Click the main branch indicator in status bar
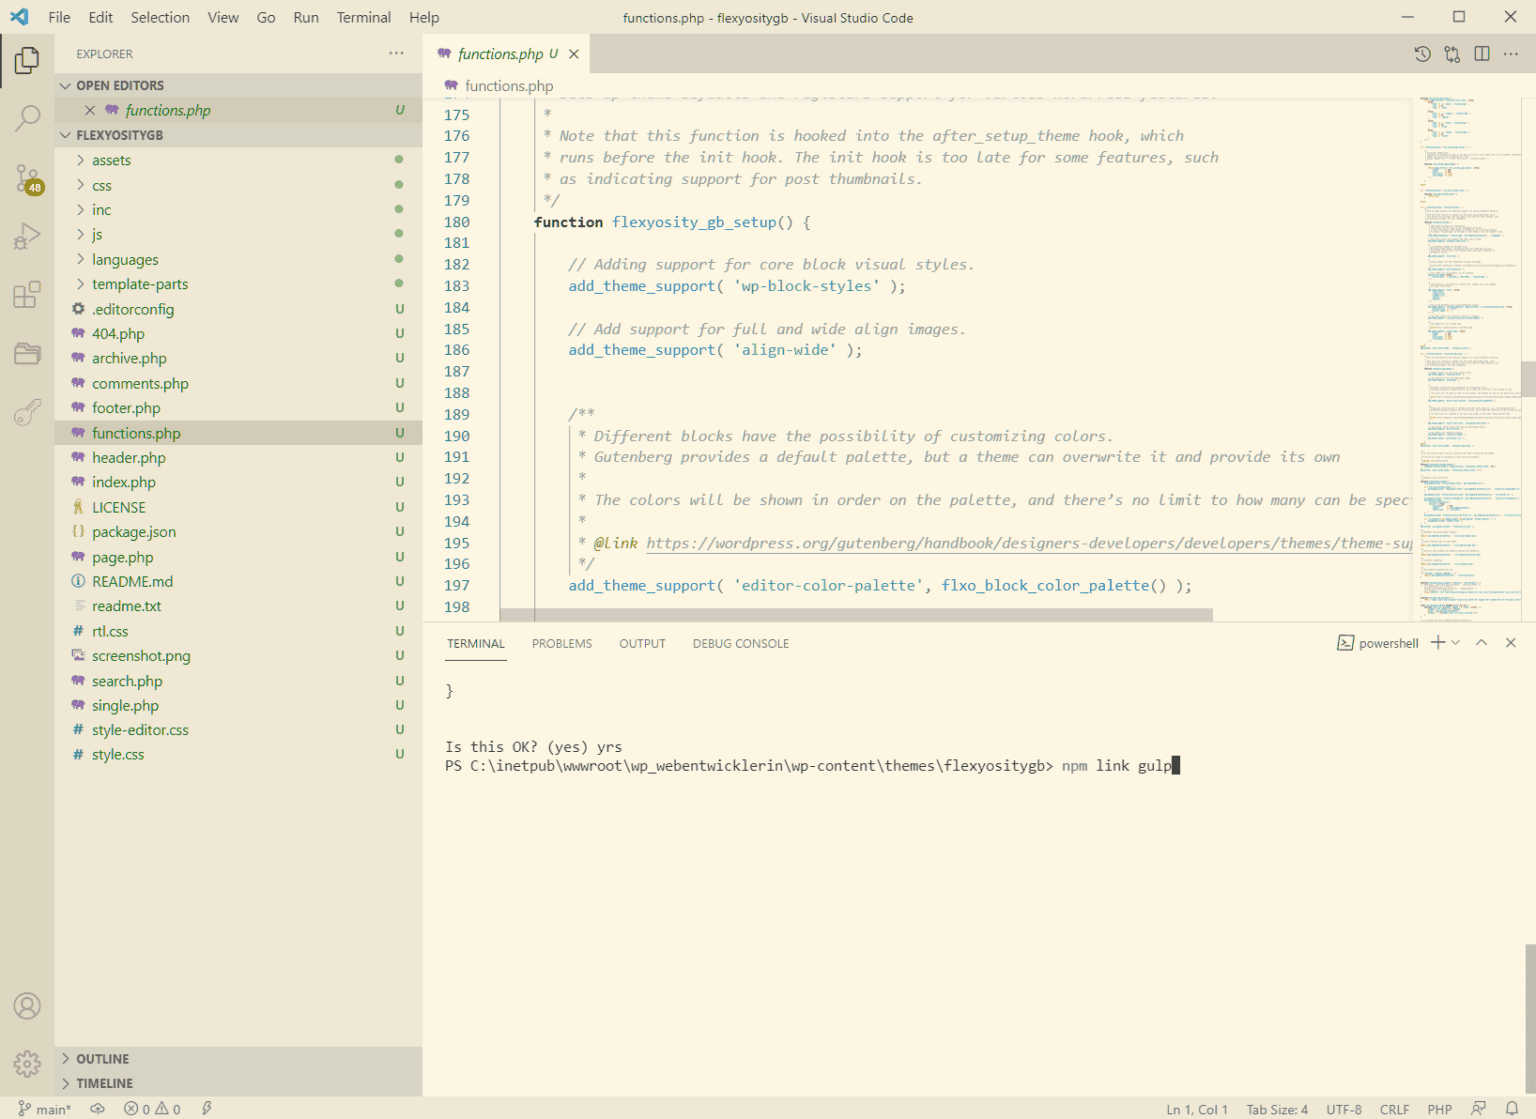Viewport: 1536px width, 1119px height. coord(45,1109)
